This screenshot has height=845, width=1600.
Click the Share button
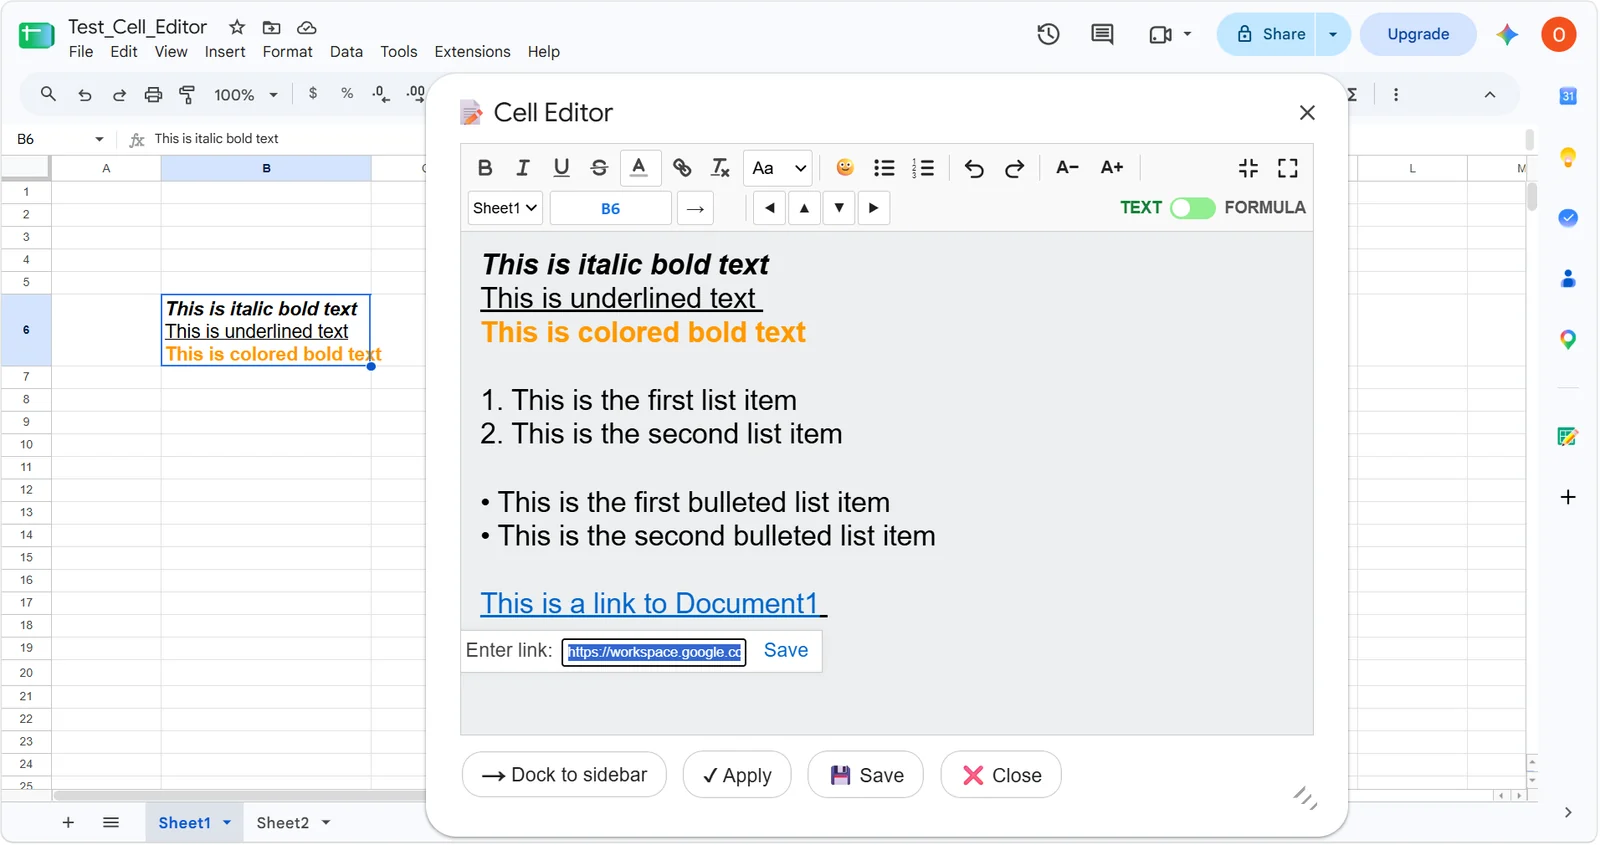coord(1267,34)
